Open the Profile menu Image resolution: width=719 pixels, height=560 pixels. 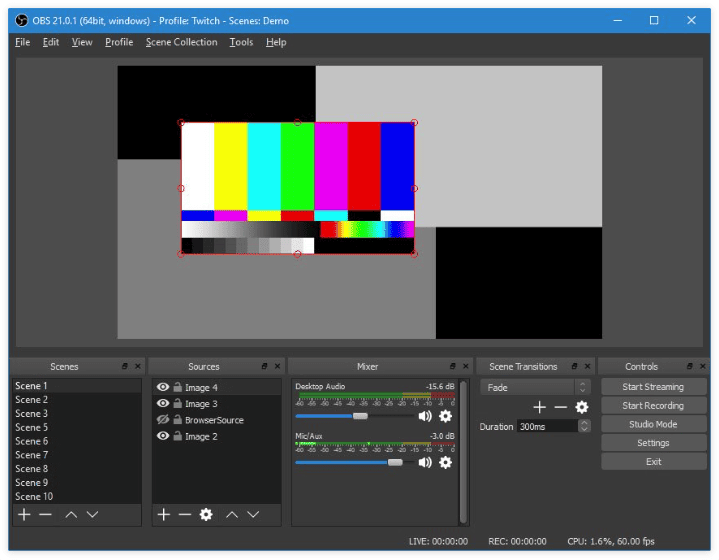119,42
